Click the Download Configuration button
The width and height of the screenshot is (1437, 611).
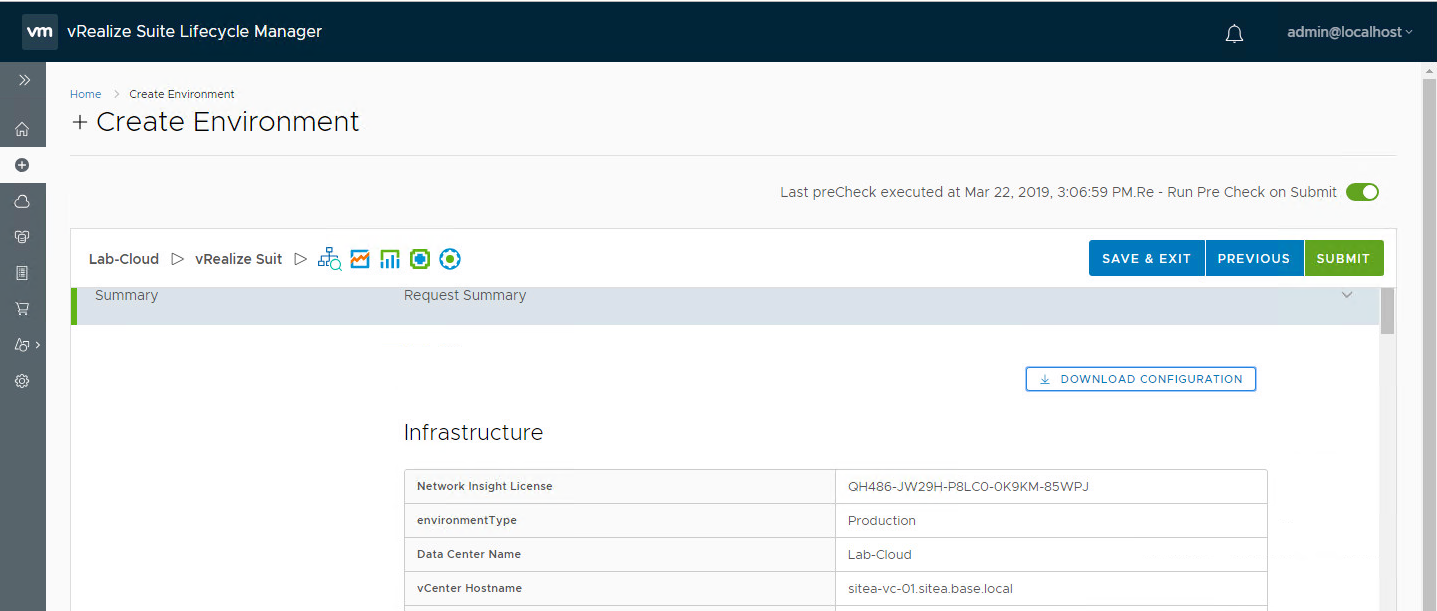(1140, 379)
